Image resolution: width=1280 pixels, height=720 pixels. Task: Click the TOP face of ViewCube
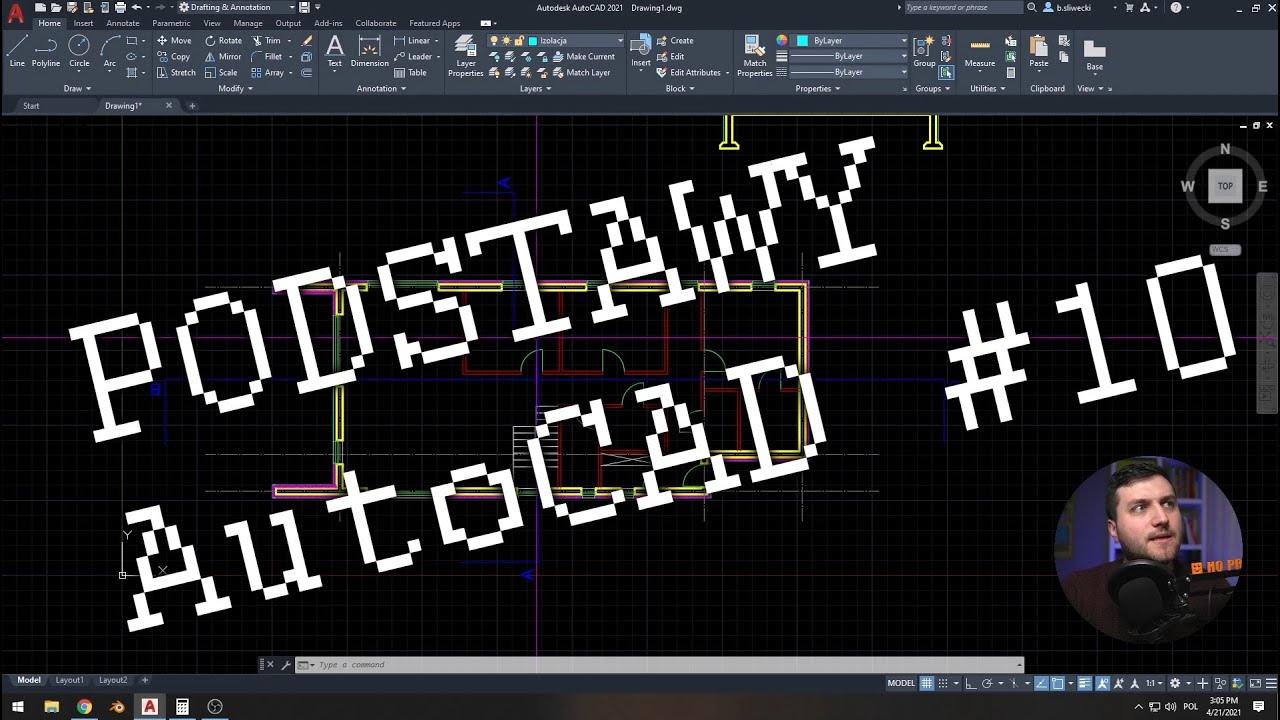coord(1225,186)
